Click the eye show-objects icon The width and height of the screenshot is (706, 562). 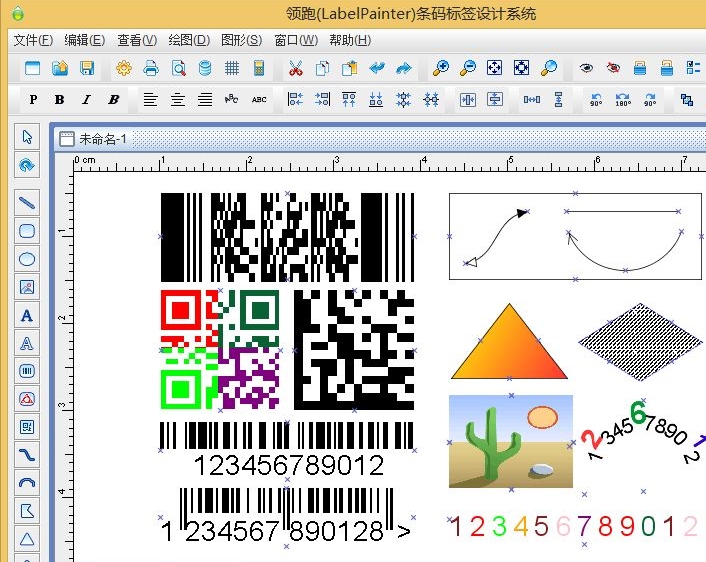(x=586, y=68)
